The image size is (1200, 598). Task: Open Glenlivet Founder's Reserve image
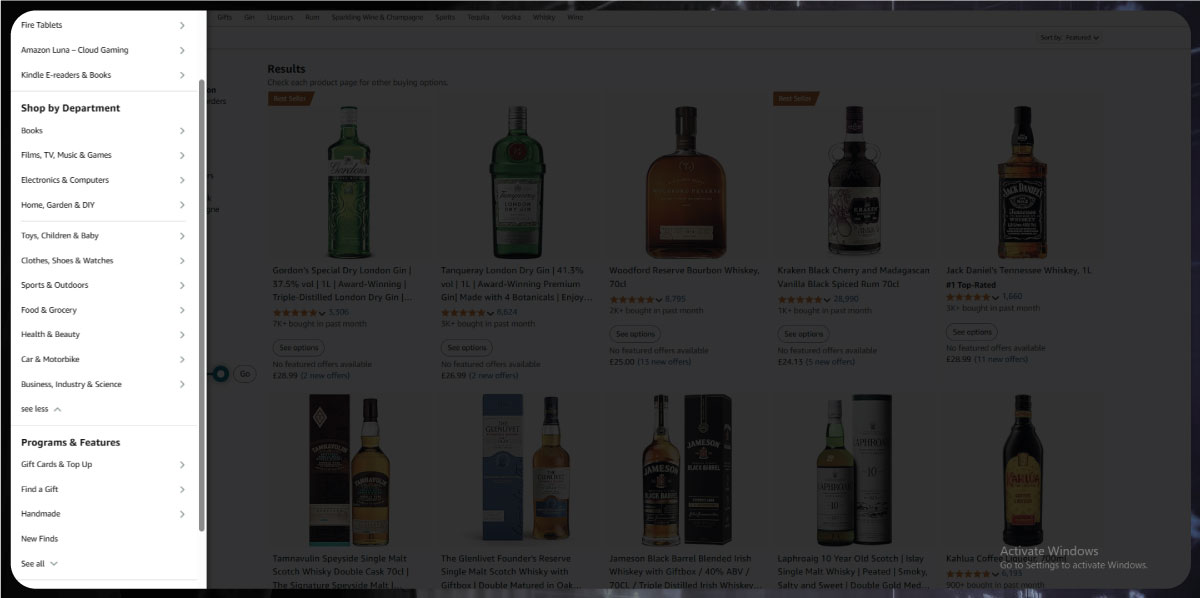[525, 470]
